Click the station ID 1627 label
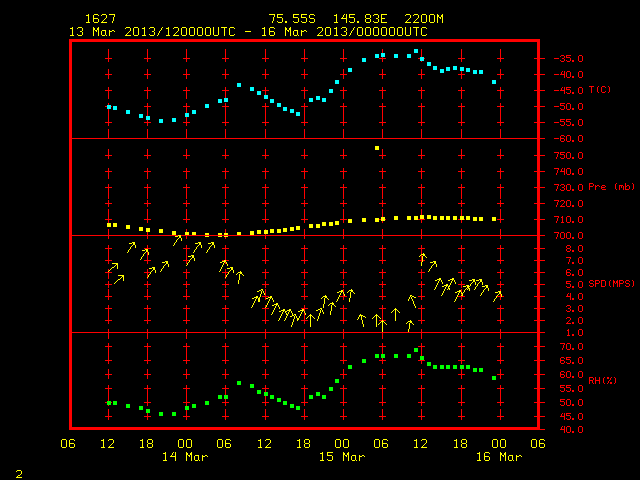The width and height of the screenshot is (640, 480). pyautogui.click(x=100, y=19)
